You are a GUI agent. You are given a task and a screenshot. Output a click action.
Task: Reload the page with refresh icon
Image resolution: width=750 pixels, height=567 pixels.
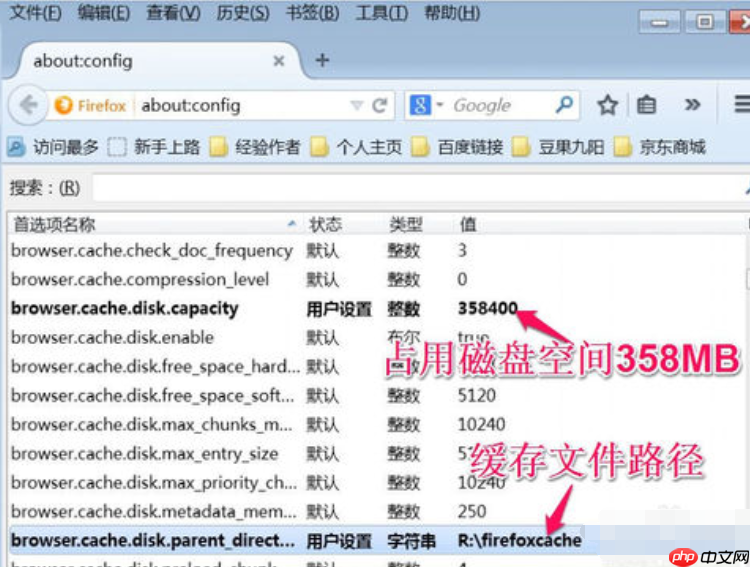(380, 105)
